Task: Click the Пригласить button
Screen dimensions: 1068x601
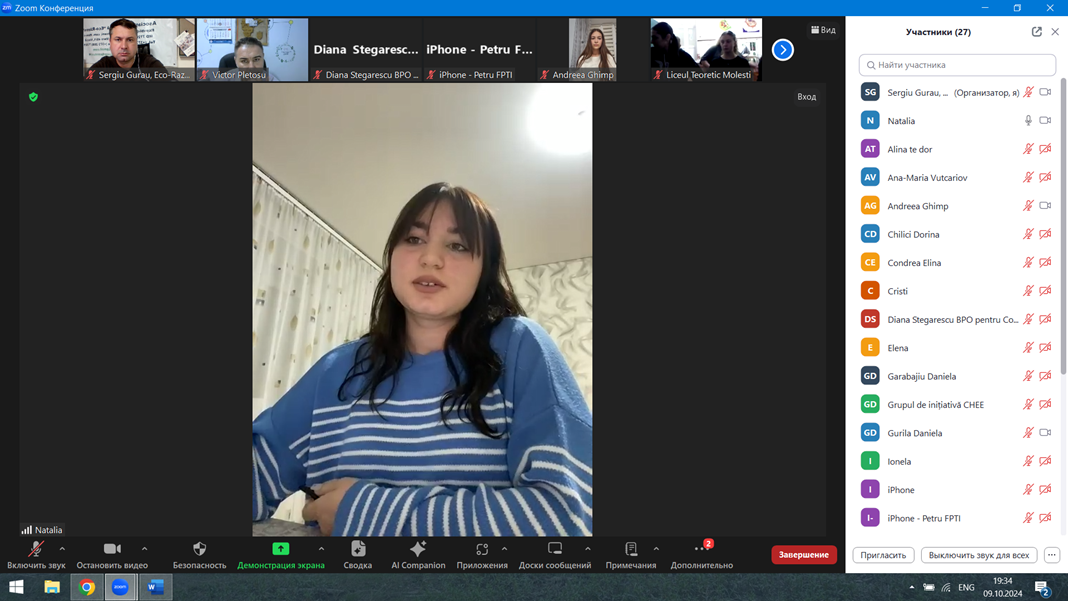Action: (883, 555)
